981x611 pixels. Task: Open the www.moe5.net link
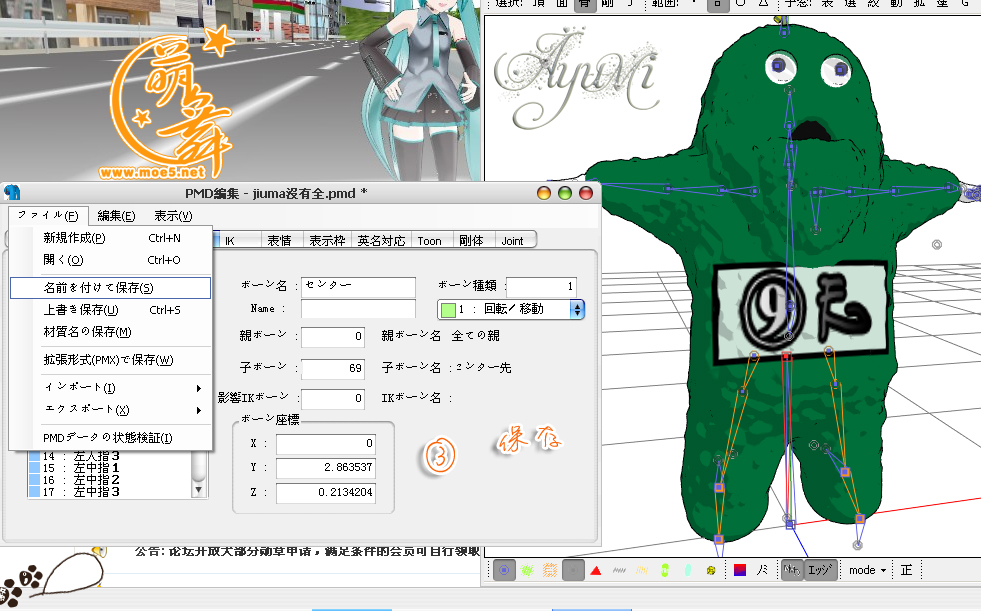(152, 171)
